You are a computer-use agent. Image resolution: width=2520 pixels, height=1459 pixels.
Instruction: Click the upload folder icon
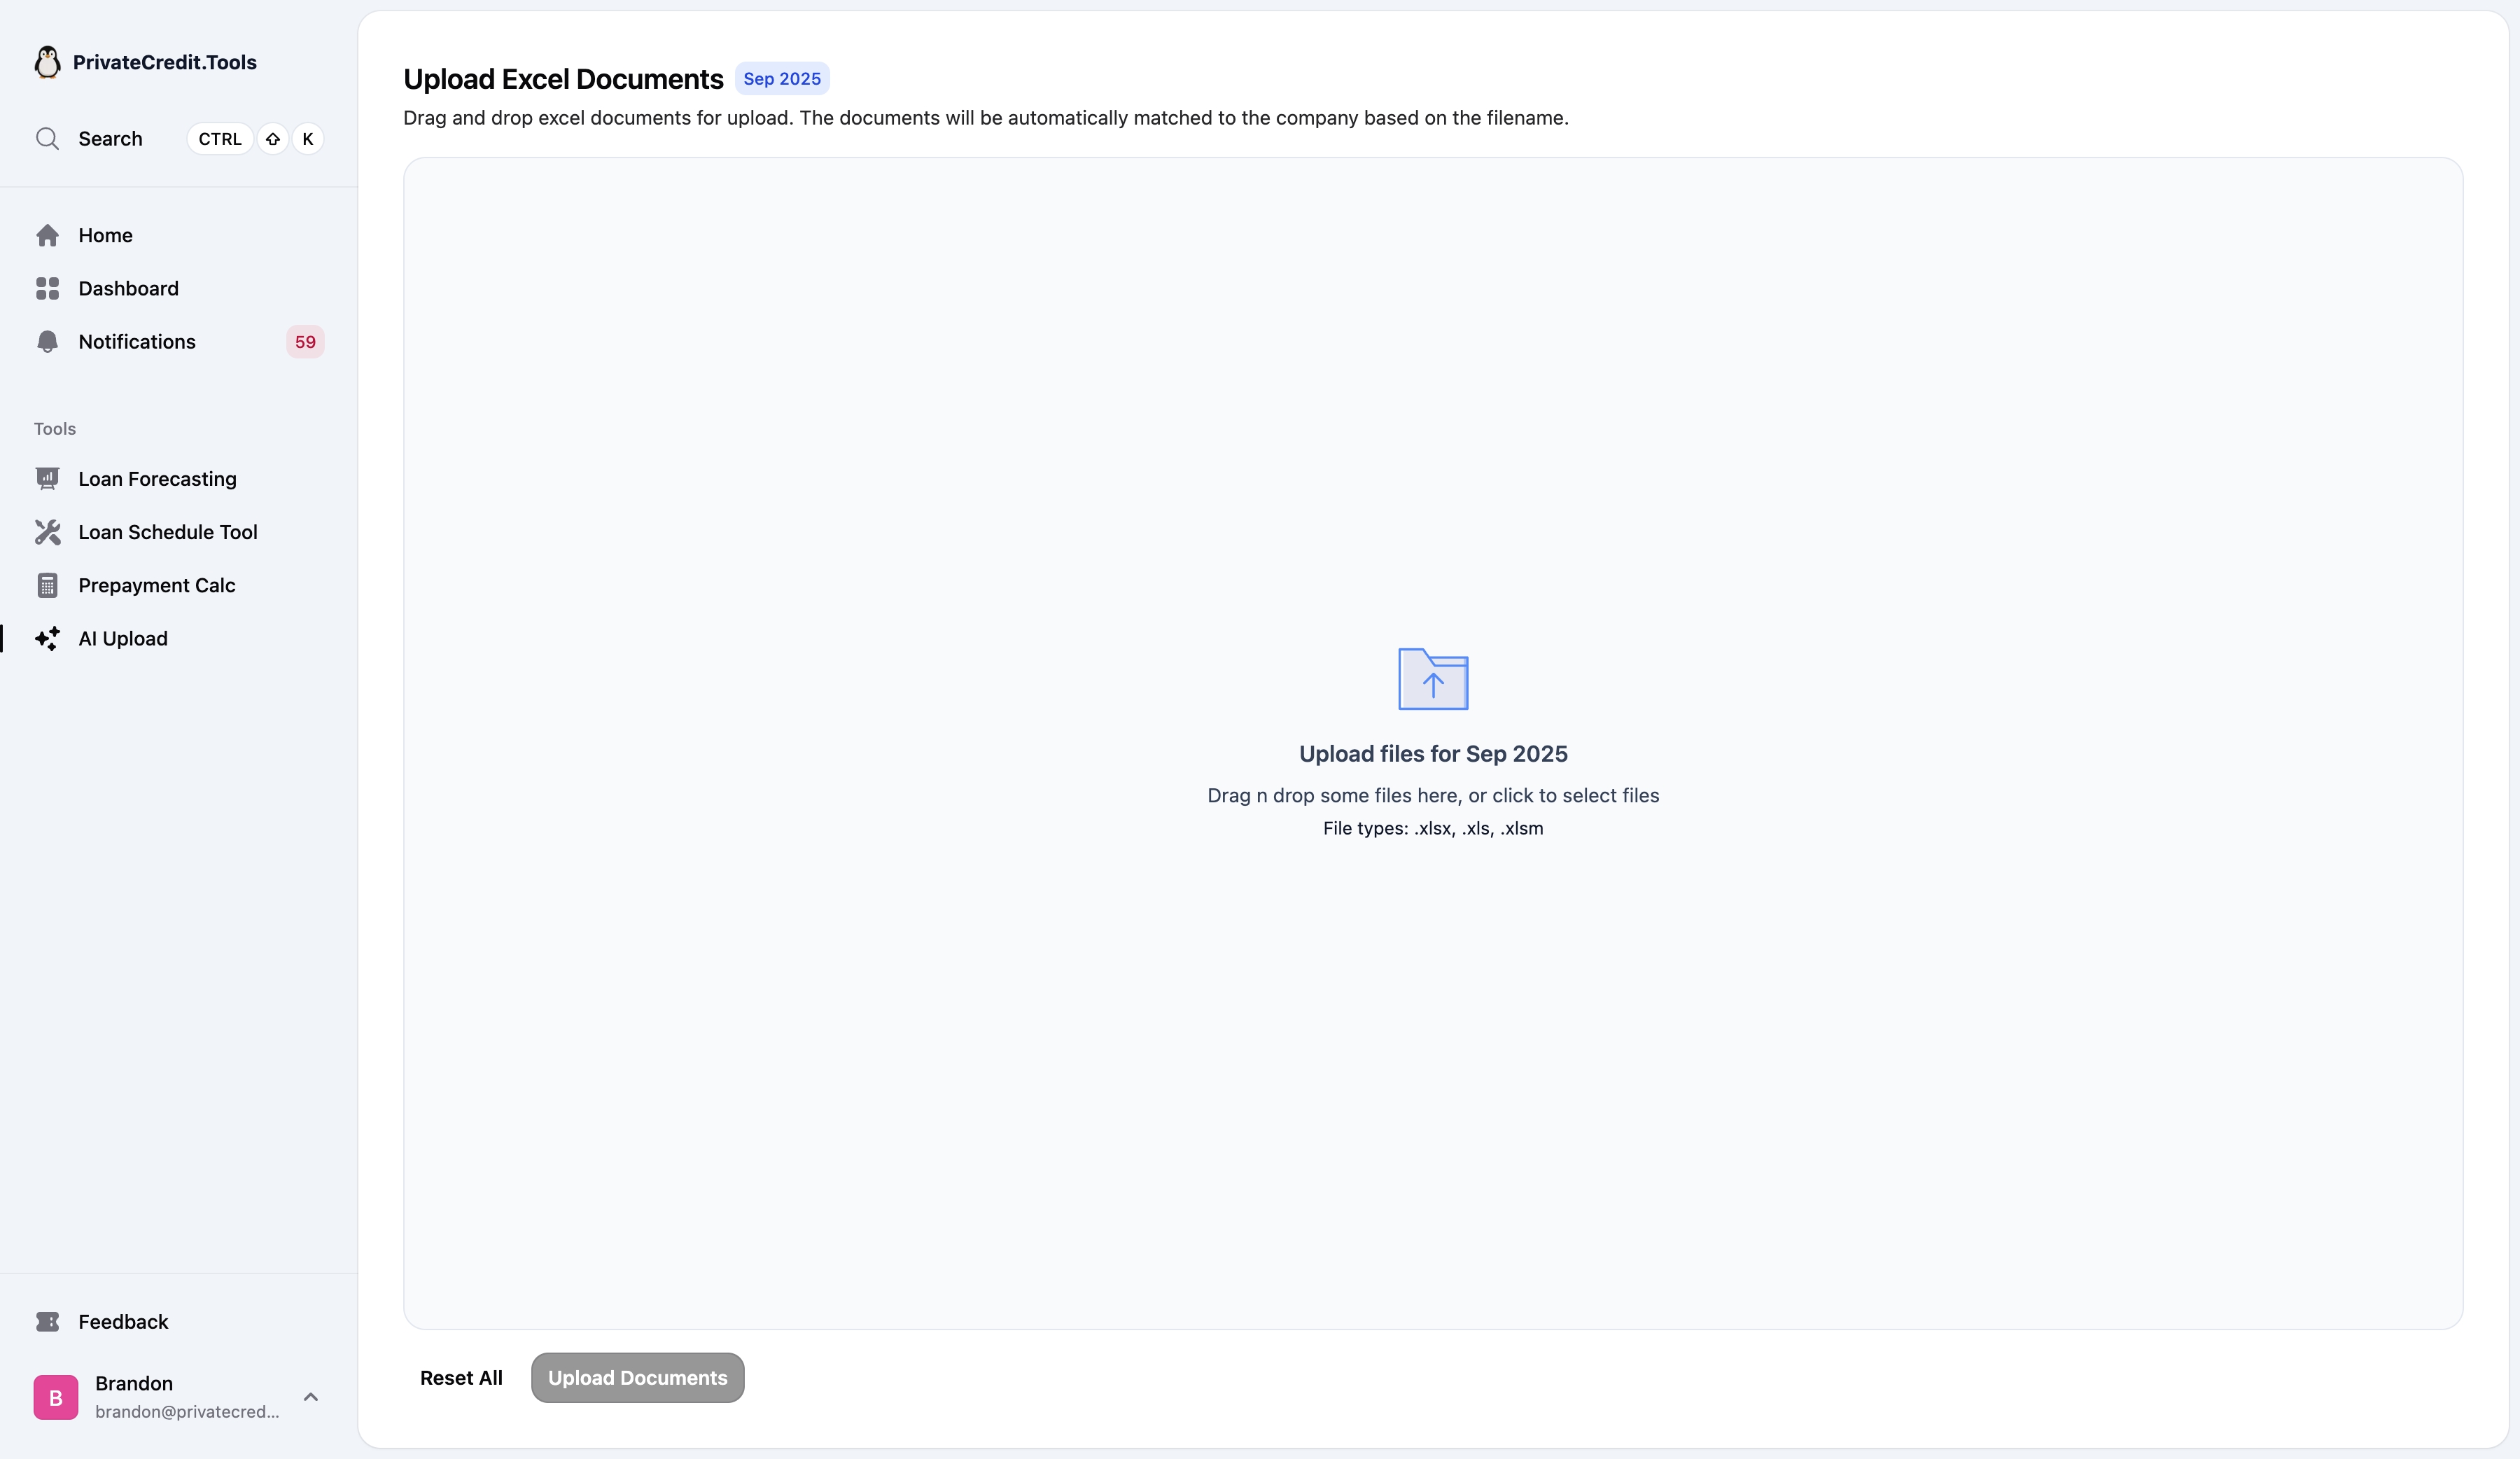(x=1432, y=679)
